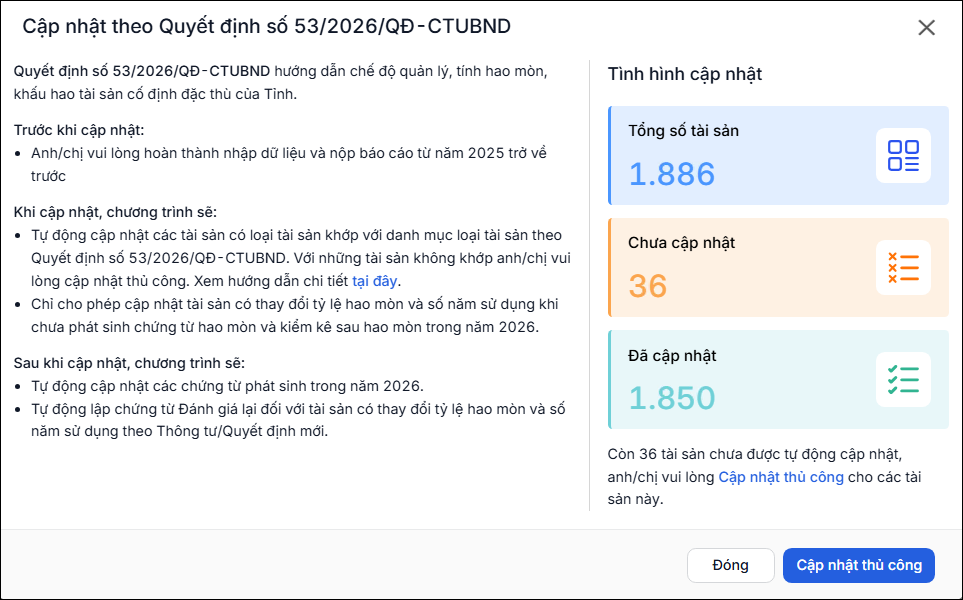Click the Tổng số tài sản grid icon
963x600 pixels.
click(903, 155)
